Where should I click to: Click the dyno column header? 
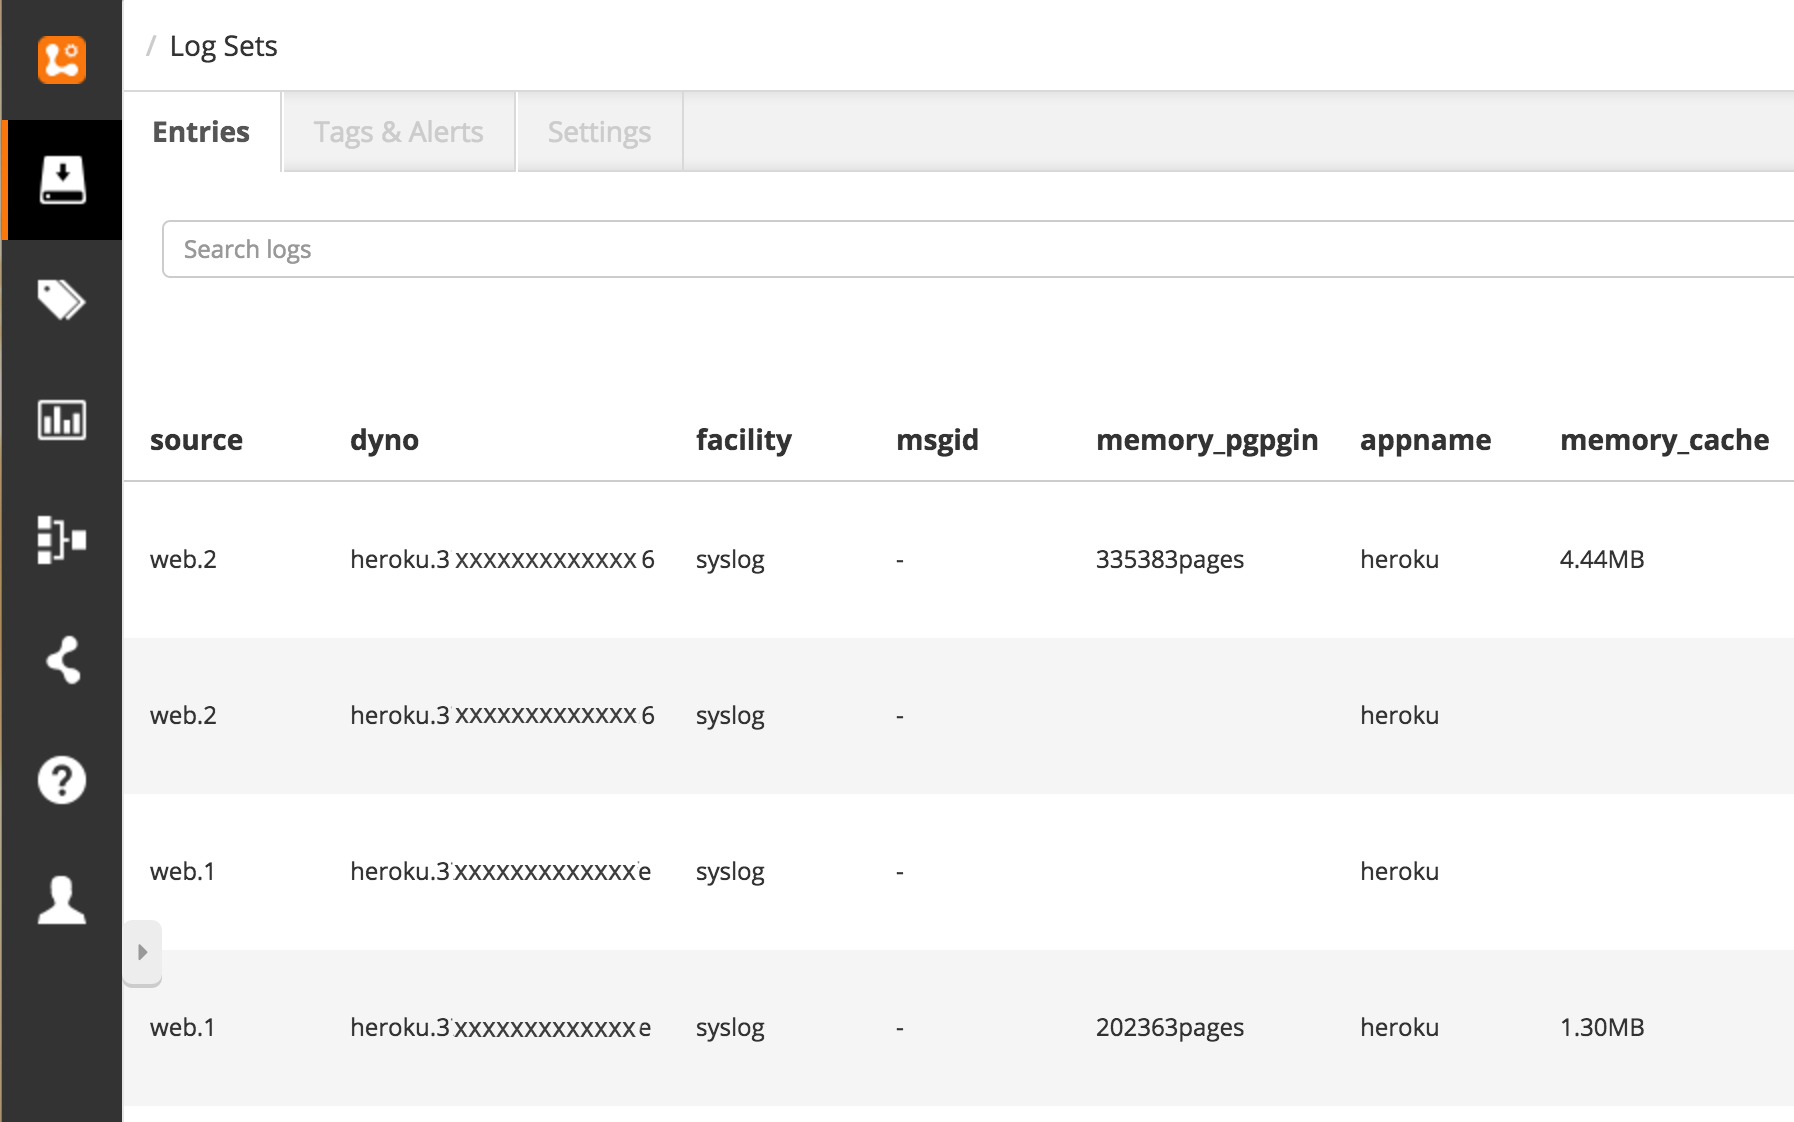(384, 440)
